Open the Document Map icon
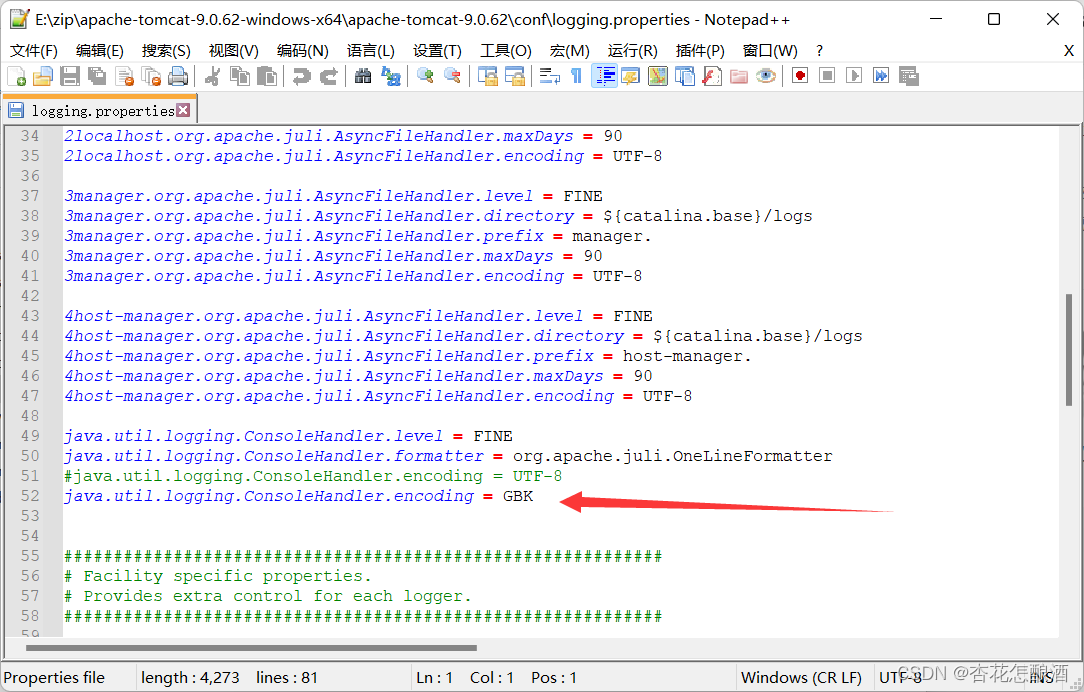Screen dimensions: 1084x692 (657, 75)
